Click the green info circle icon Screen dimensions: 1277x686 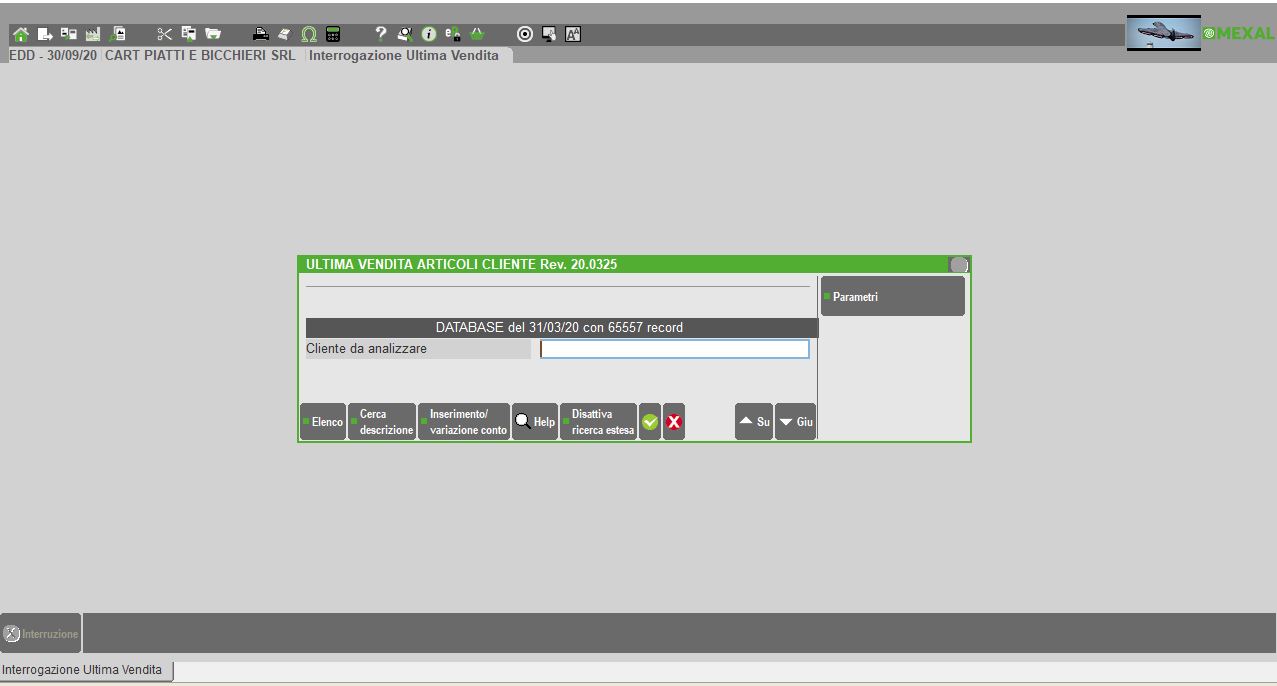pyautogui.click(x=429, y=35)
